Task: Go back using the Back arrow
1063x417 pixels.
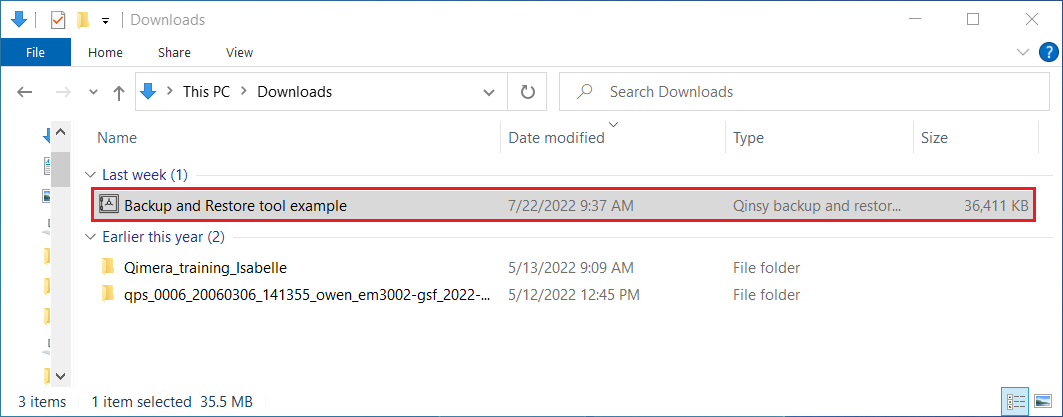Action: pos(26,92)
